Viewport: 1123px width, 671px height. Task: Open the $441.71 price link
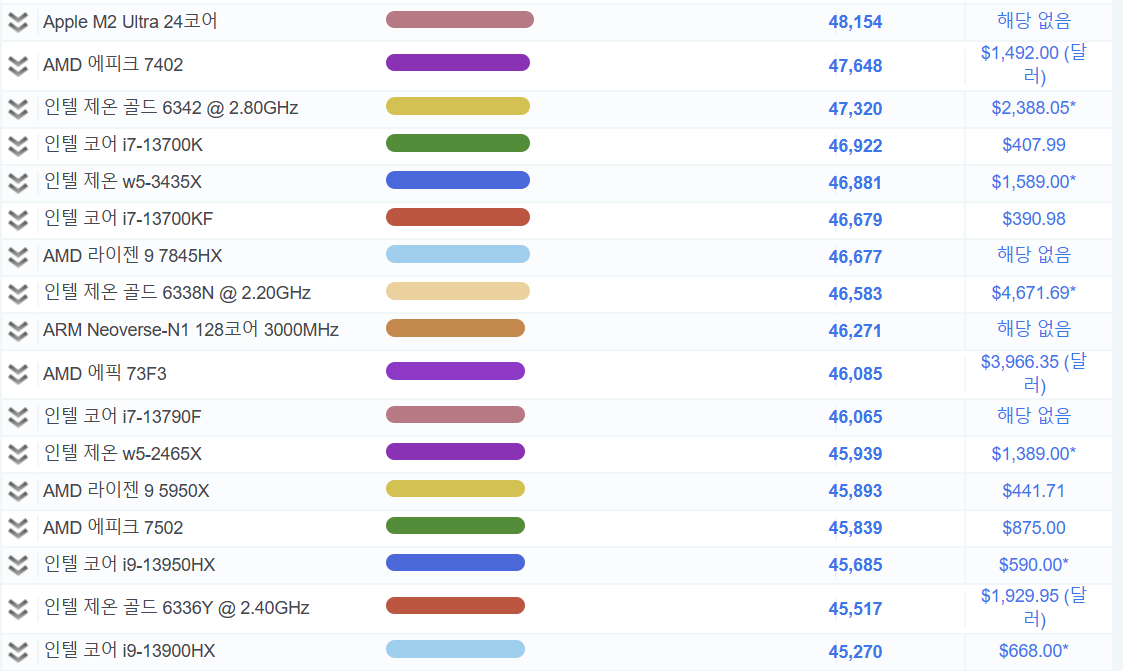1033,491
